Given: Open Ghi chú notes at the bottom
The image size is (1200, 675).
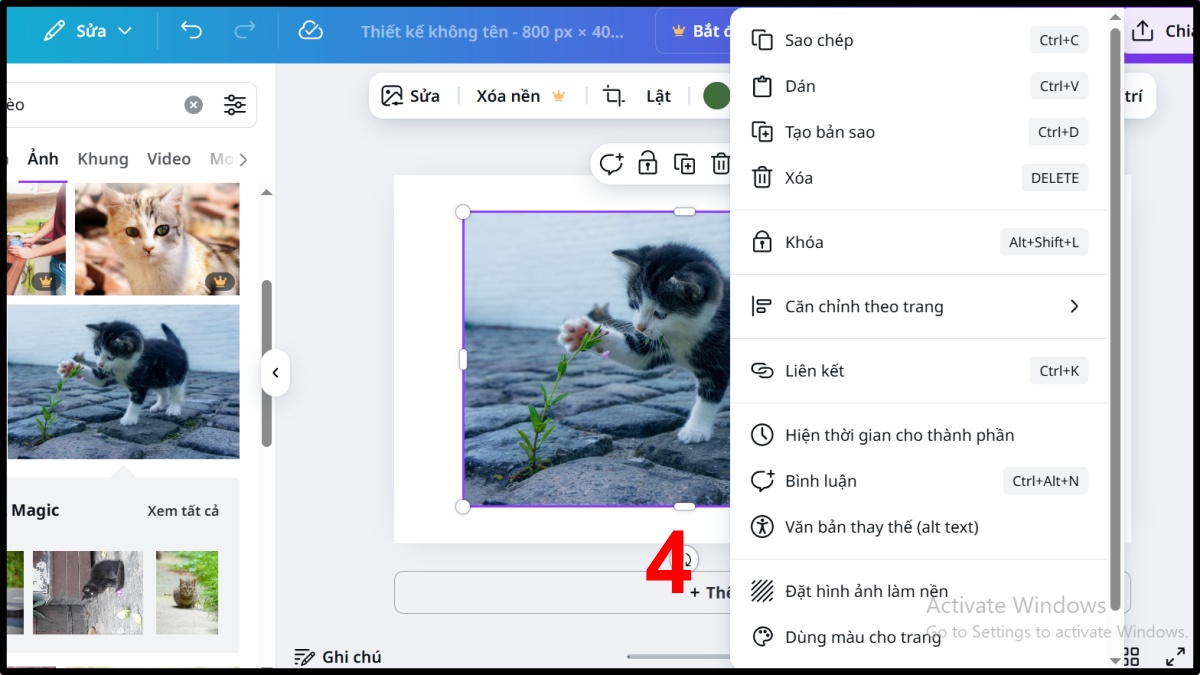Looking at the screenshot, I should tap(337, 657).
